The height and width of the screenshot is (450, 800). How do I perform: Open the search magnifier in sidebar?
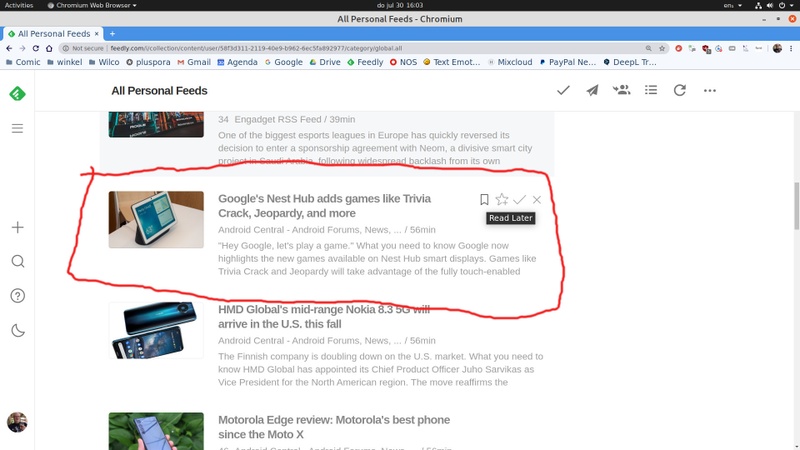pos(17,261)
